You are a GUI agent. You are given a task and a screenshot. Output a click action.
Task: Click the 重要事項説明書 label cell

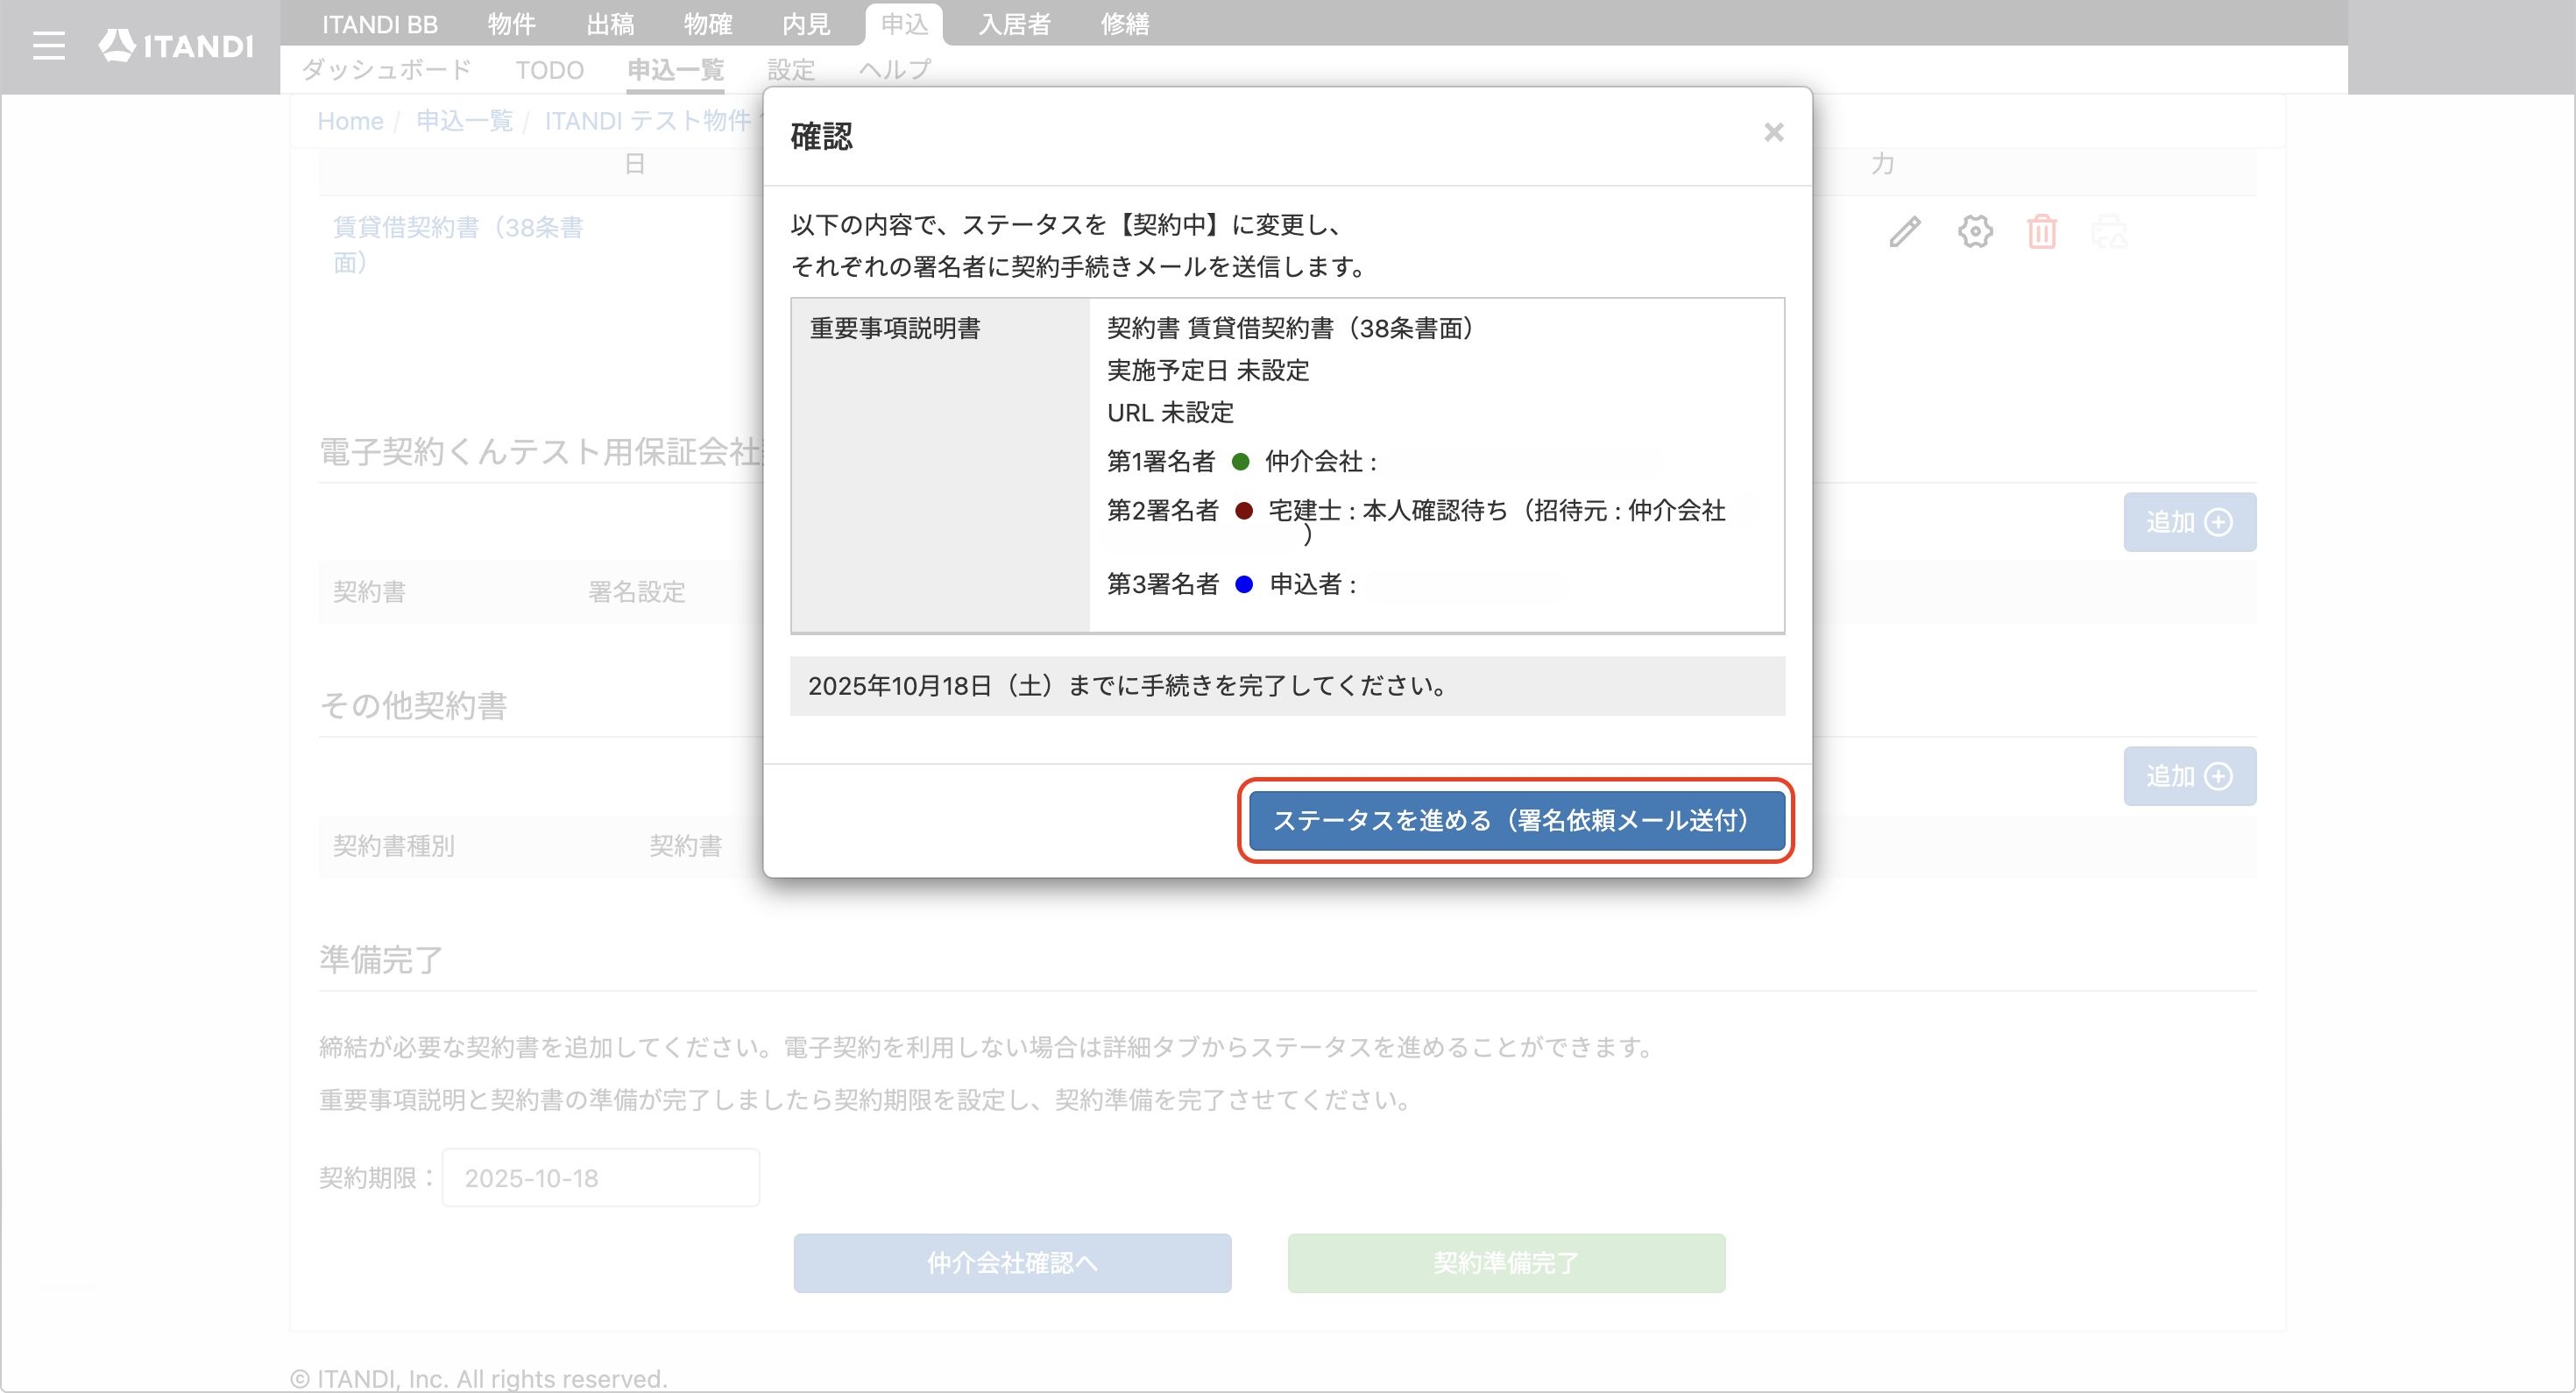(939, 465)
